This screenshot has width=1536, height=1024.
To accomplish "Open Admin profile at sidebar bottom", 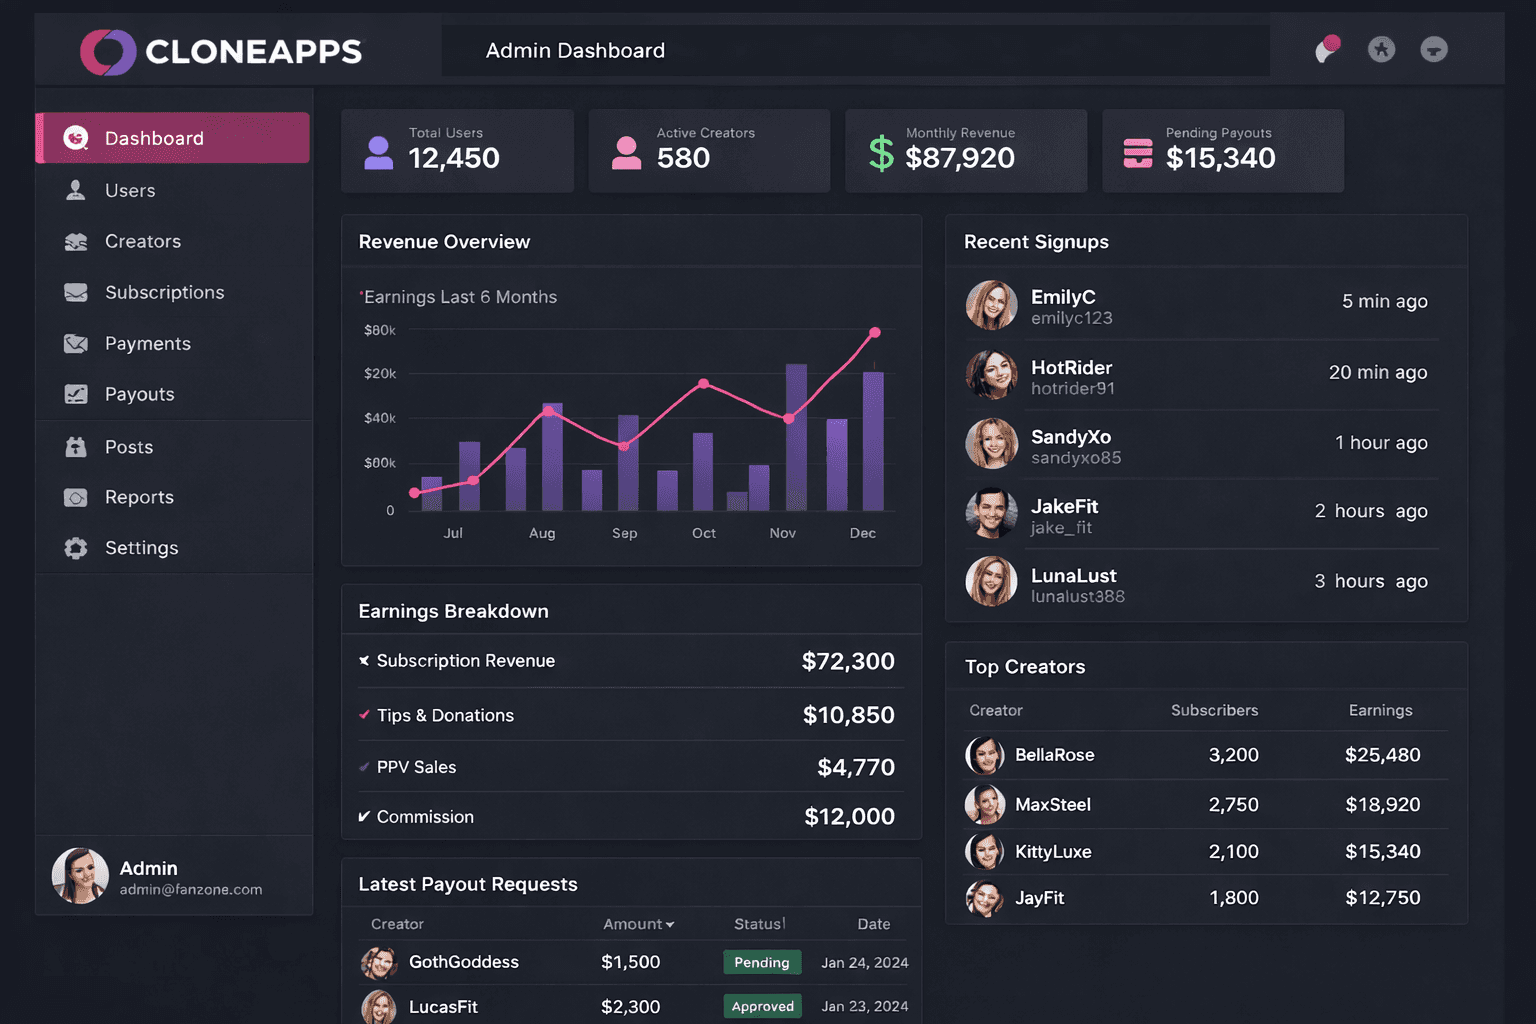I will pos(174,876).
